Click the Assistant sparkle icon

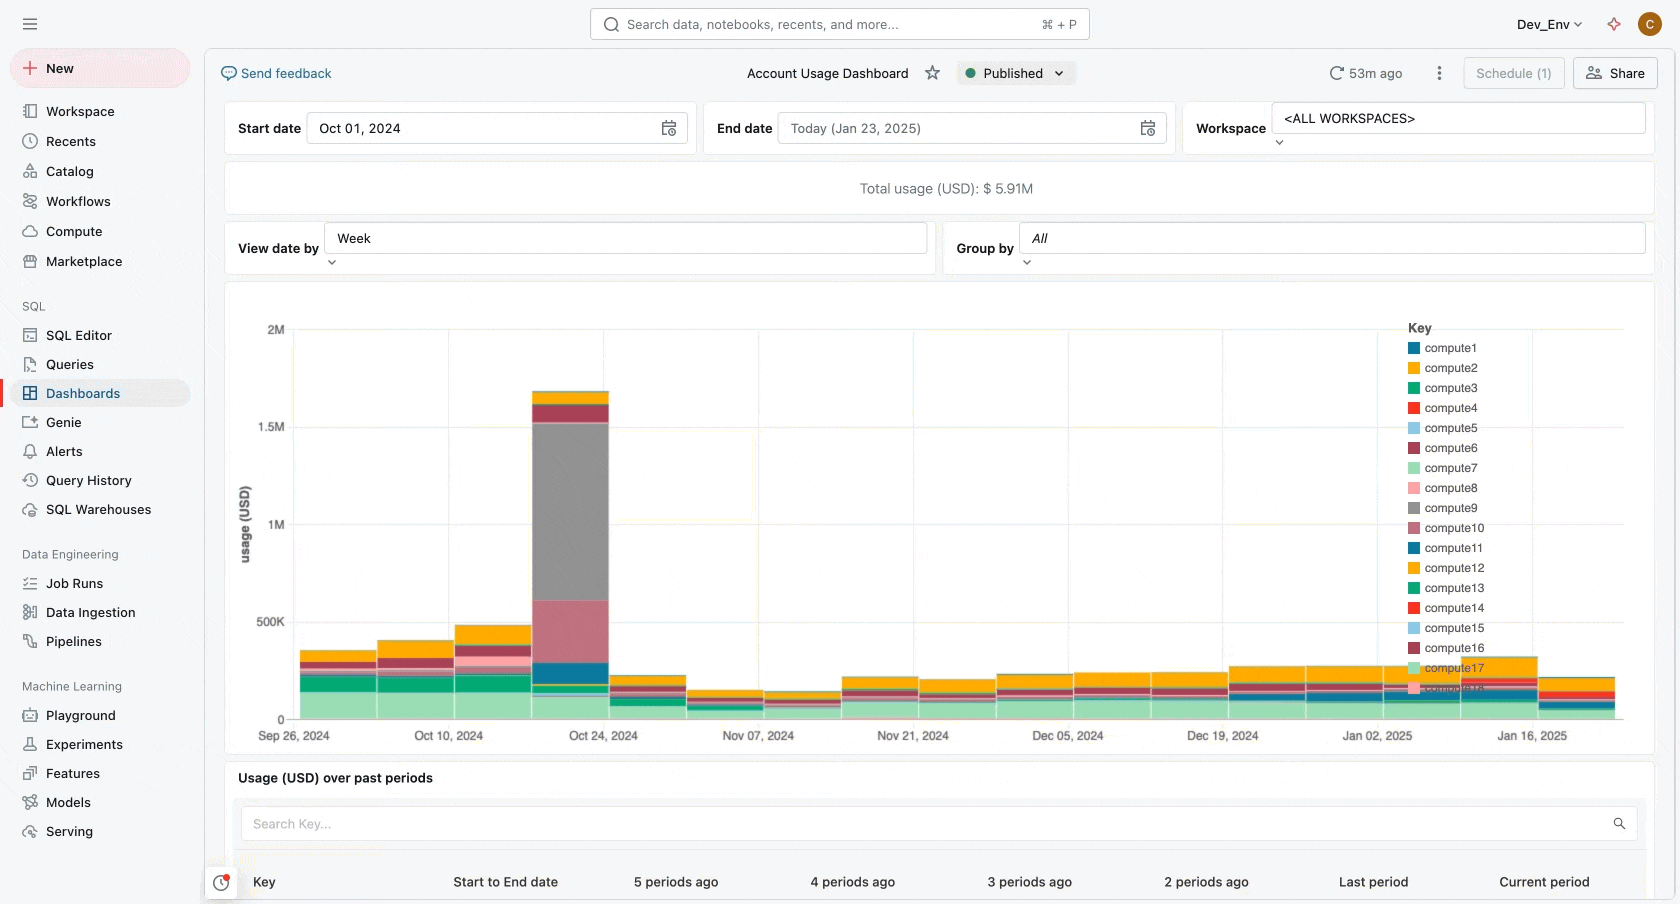point(1614,24)
